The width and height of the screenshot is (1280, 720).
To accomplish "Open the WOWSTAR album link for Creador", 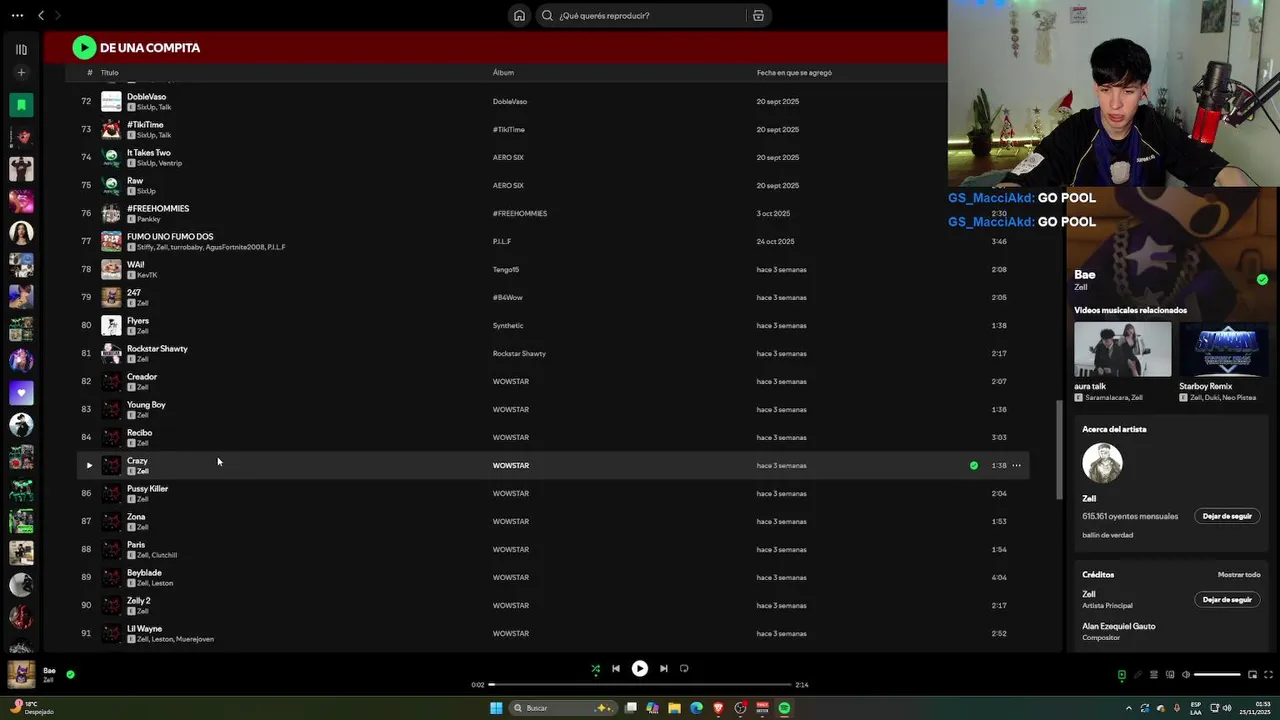I will (x=511, y=381).
